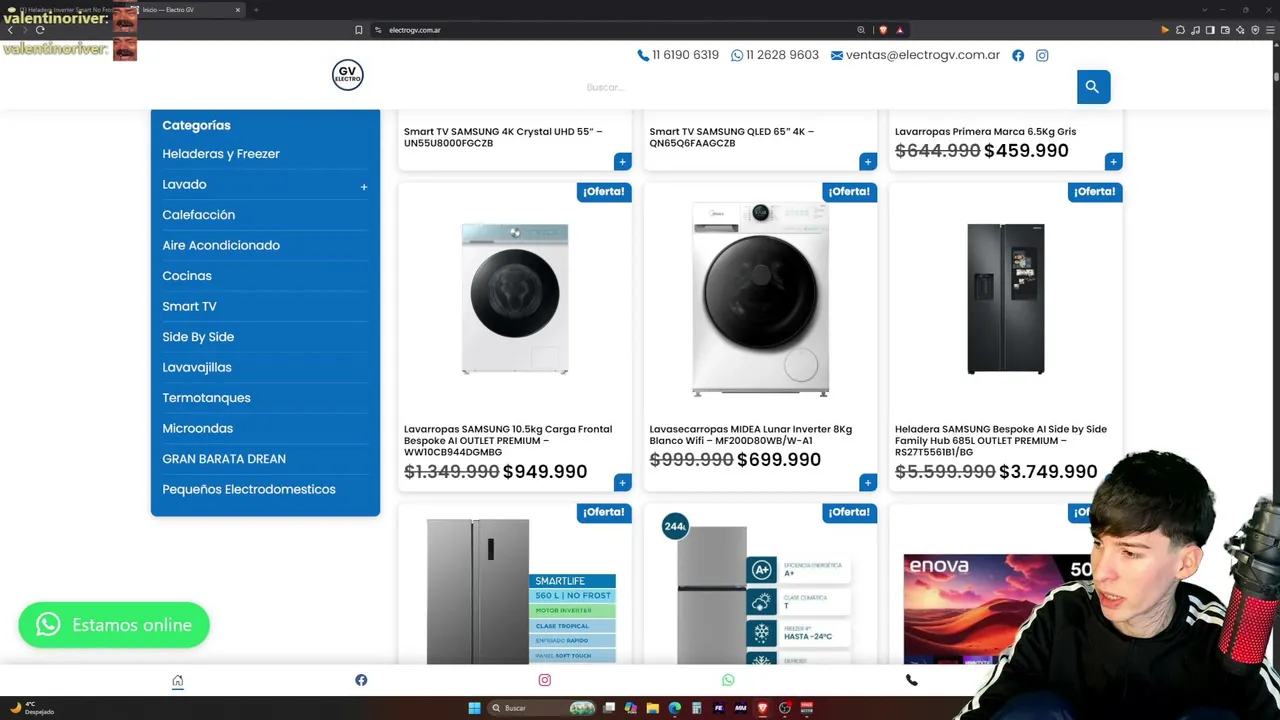Open File Explorer from taskbar
The height and width of the screenshot is (720, 1280).
(652, 708)
